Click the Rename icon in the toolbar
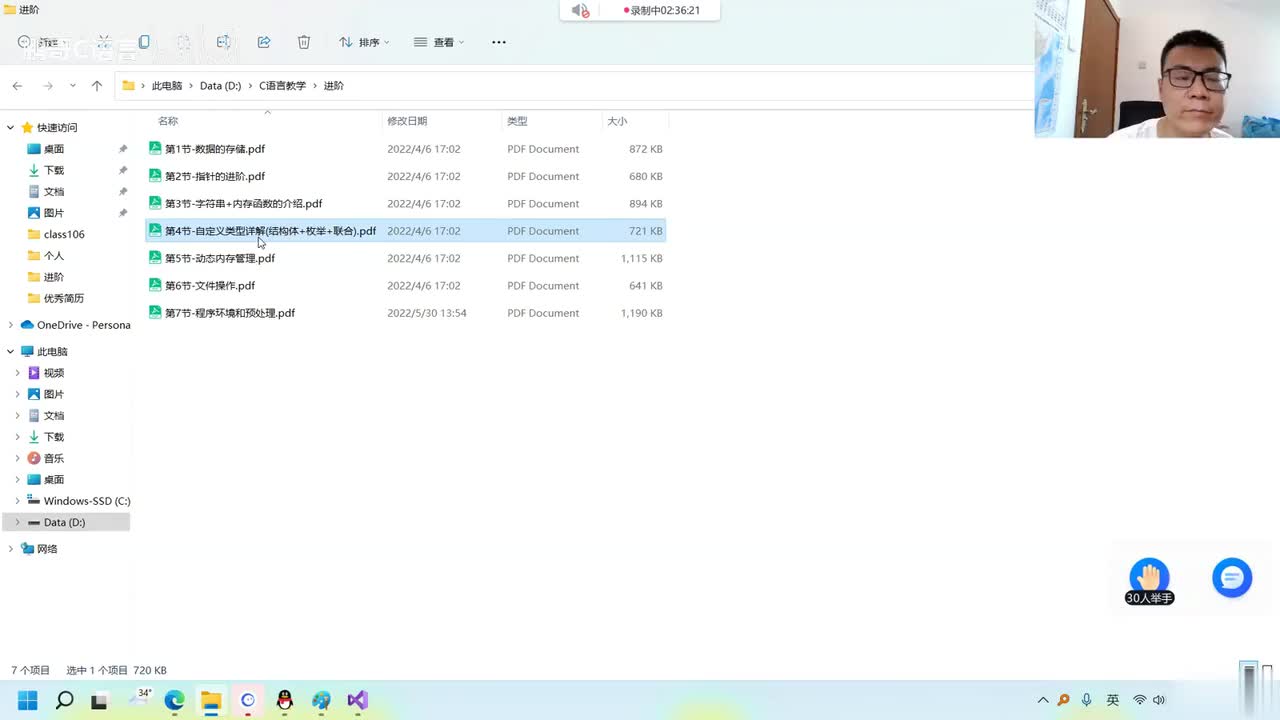The width and height of the screenshot is (1280, 720). 223,42
